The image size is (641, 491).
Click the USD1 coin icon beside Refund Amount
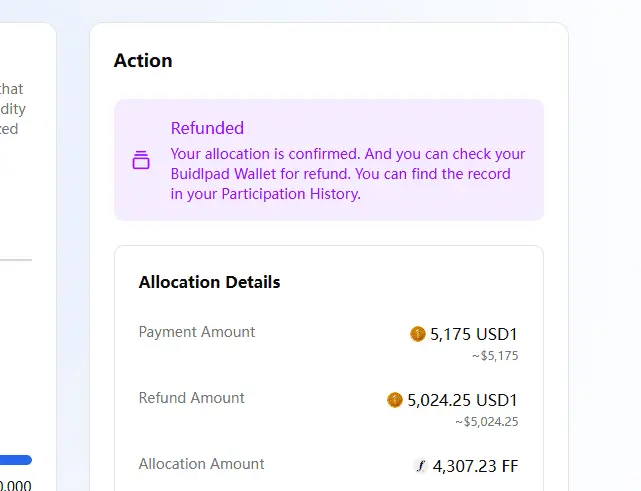point(394,400)
